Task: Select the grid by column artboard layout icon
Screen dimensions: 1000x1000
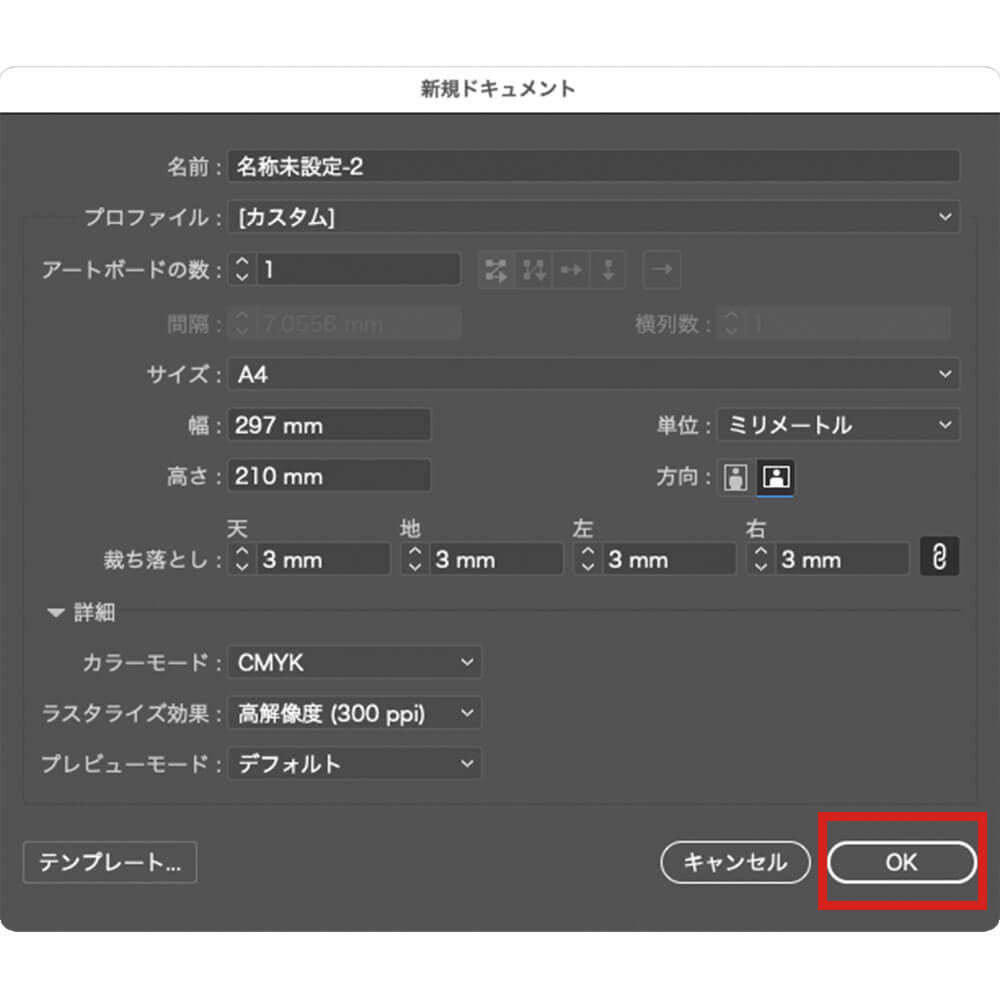Action: tap(534, 269)
